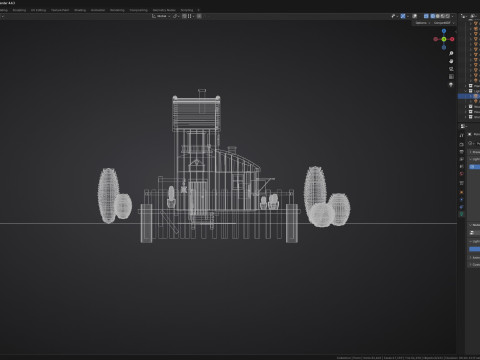The height and width of the screenshot is (360, 480).
Task: Collapse the expanded Light collection in outliner
Action: (466, 91)
